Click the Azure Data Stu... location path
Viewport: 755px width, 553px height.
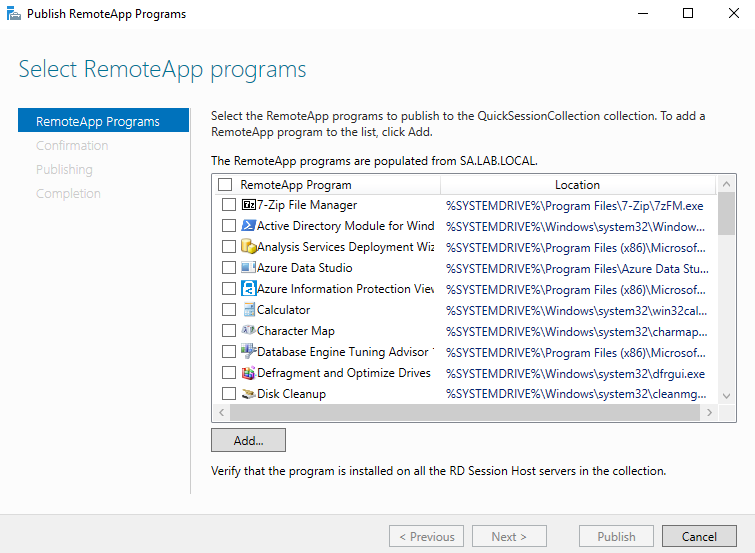coord(577,268)
